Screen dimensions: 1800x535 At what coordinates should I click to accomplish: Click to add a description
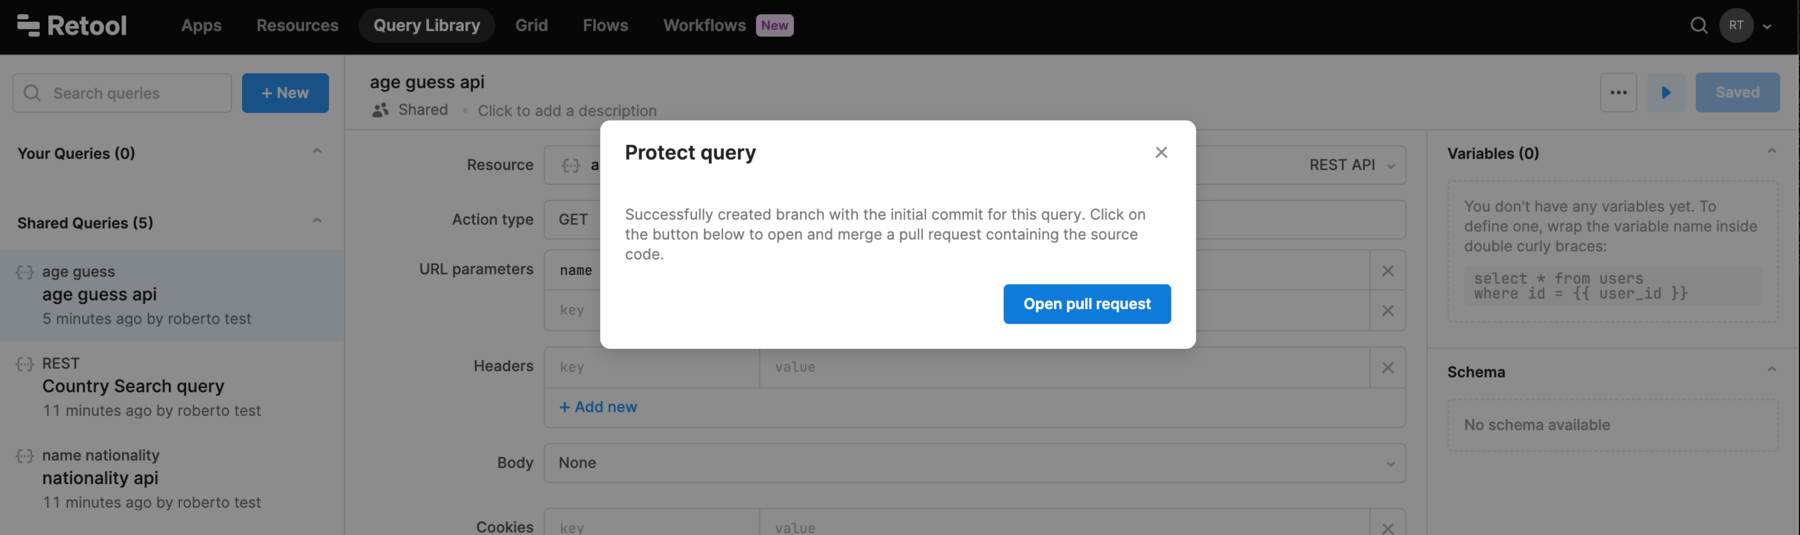coord(567,111)
